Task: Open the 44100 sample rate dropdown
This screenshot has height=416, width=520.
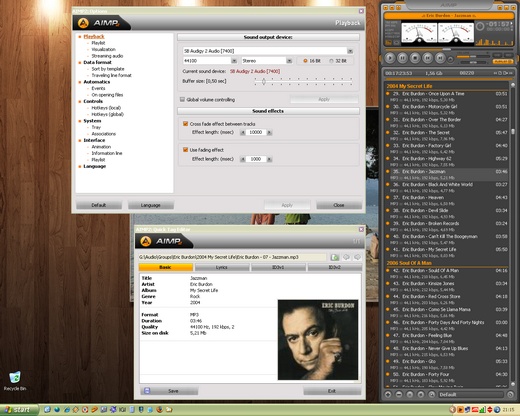Action: (234, 61)
